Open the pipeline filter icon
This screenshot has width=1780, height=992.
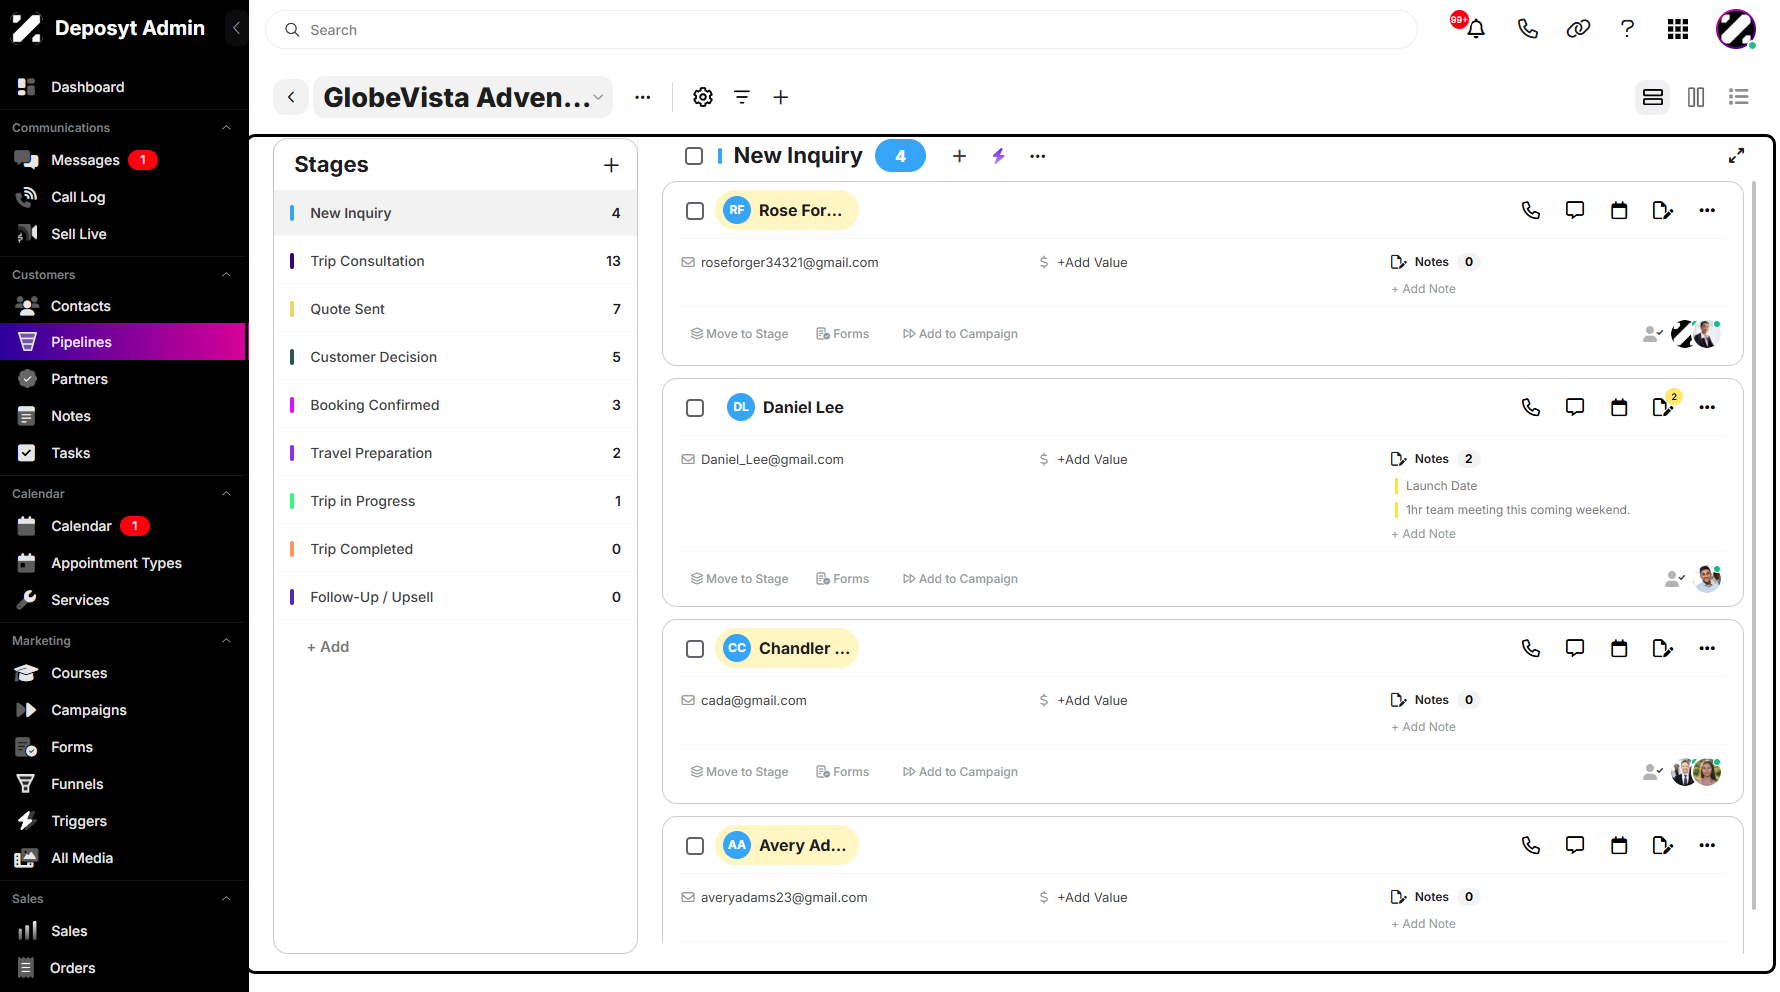(742, 97)
